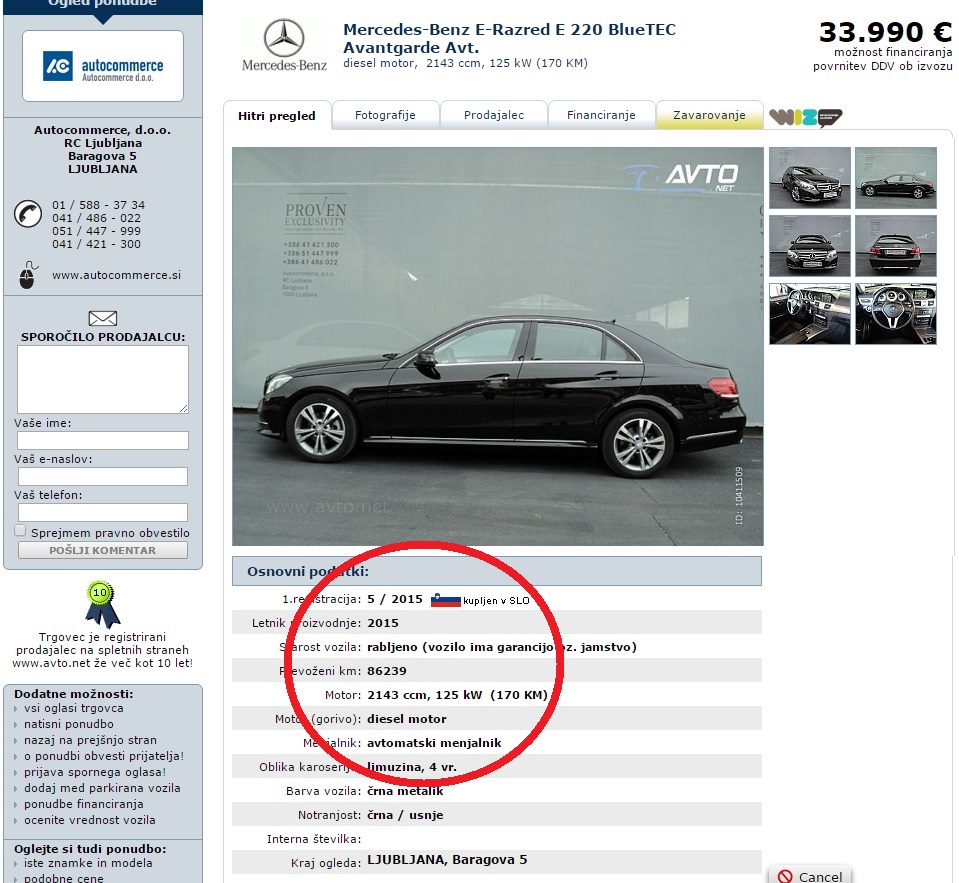Click the phone icon beside dealer numbers
959x883 pixels.
tap(28, 214)
